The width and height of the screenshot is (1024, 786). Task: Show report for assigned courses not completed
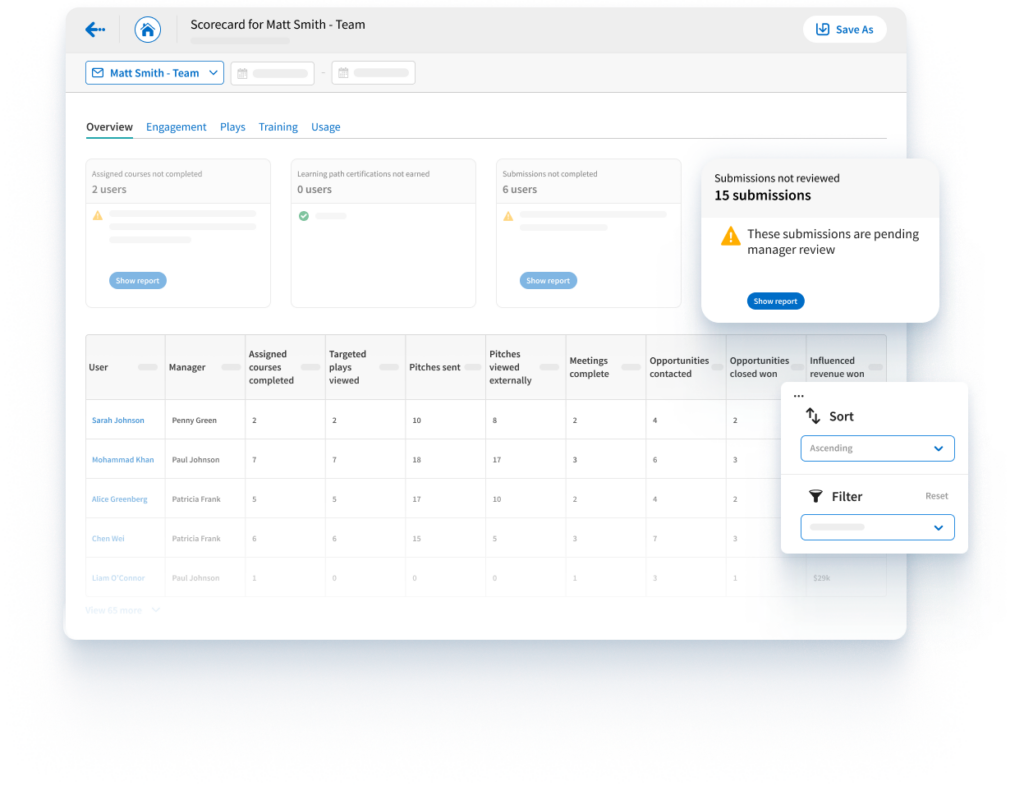pyautogui.click(x=138, y=281)
